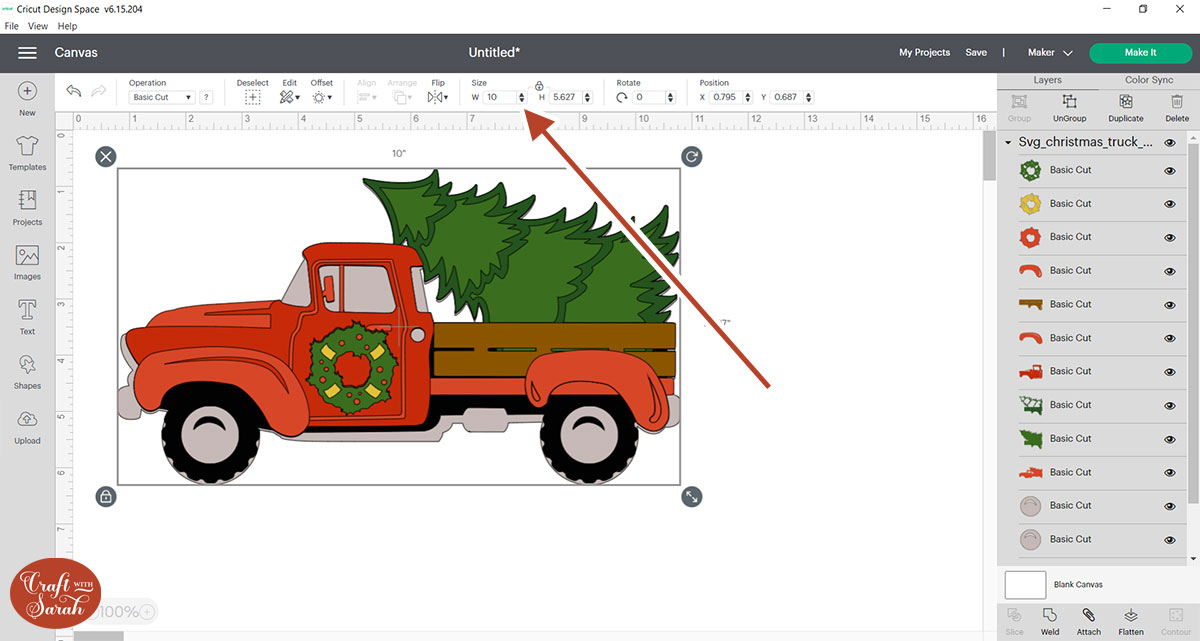The image size is (1200, 641).
Task: Open the Upload panel from the sidebar
Action: (x=27, y=419)
